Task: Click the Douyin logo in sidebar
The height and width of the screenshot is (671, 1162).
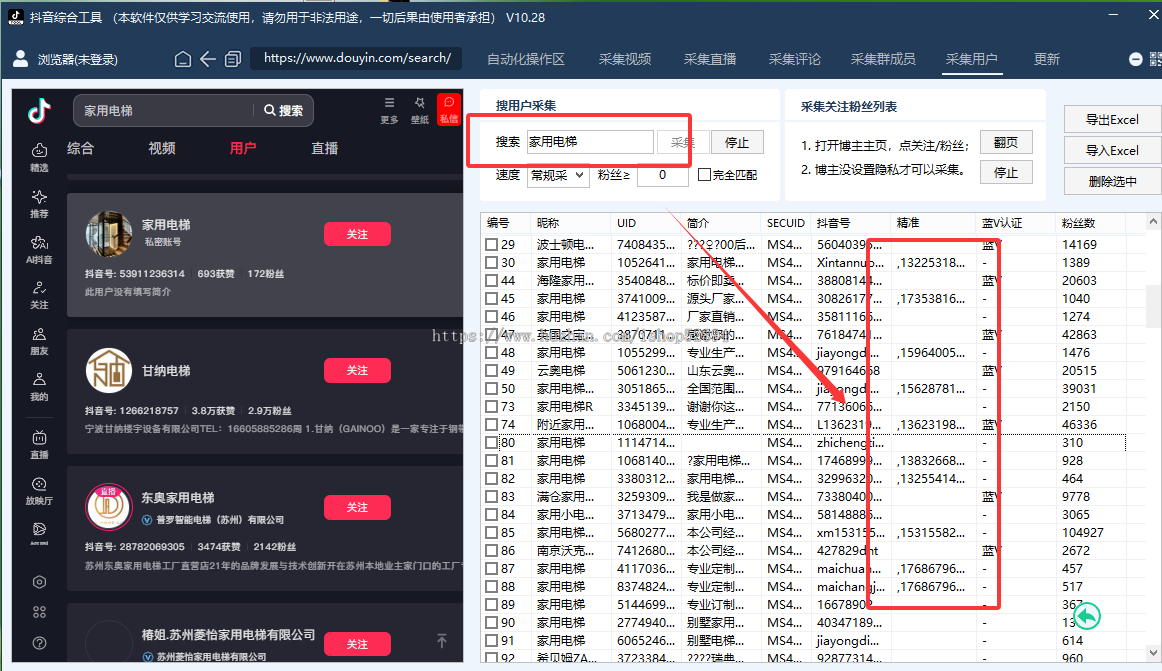Action: point(39,110)
